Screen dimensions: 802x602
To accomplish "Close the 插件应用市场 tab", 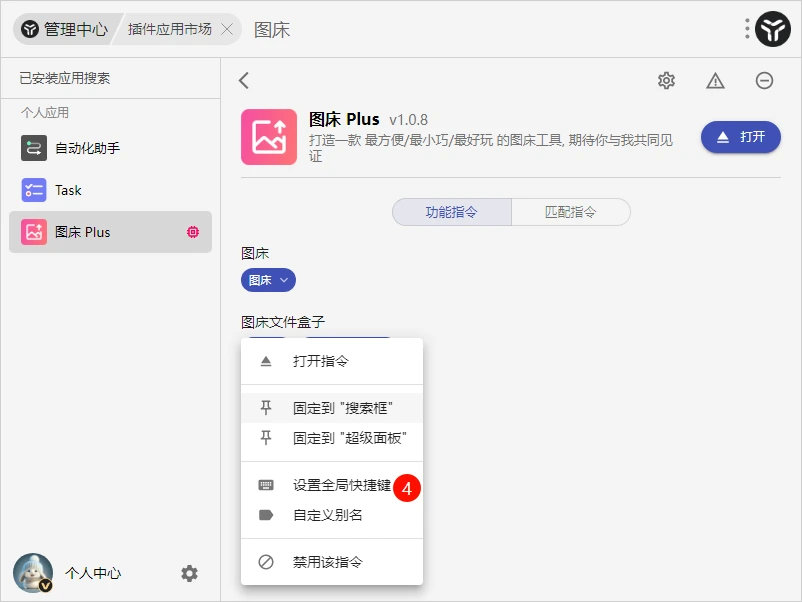I will pyautogui.click(x=227, y=29).
